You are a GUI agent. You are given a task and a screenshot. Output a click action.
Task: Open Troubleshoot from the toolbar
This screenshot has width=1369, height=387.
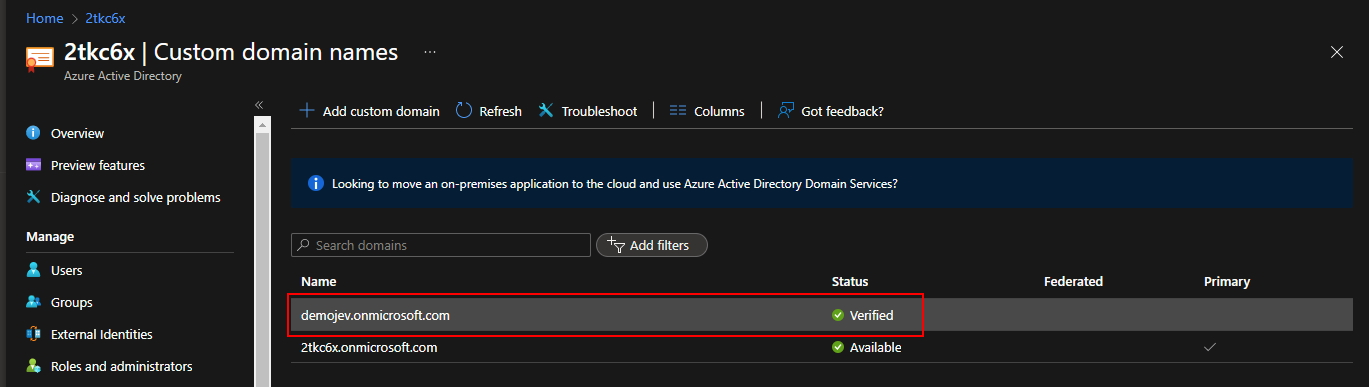599,111
